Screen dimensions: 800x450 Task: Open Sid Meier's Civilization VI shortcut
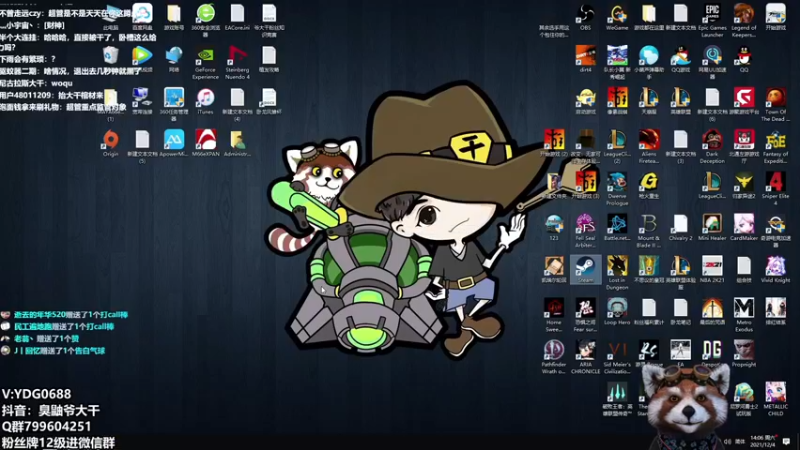pos(617,357)
